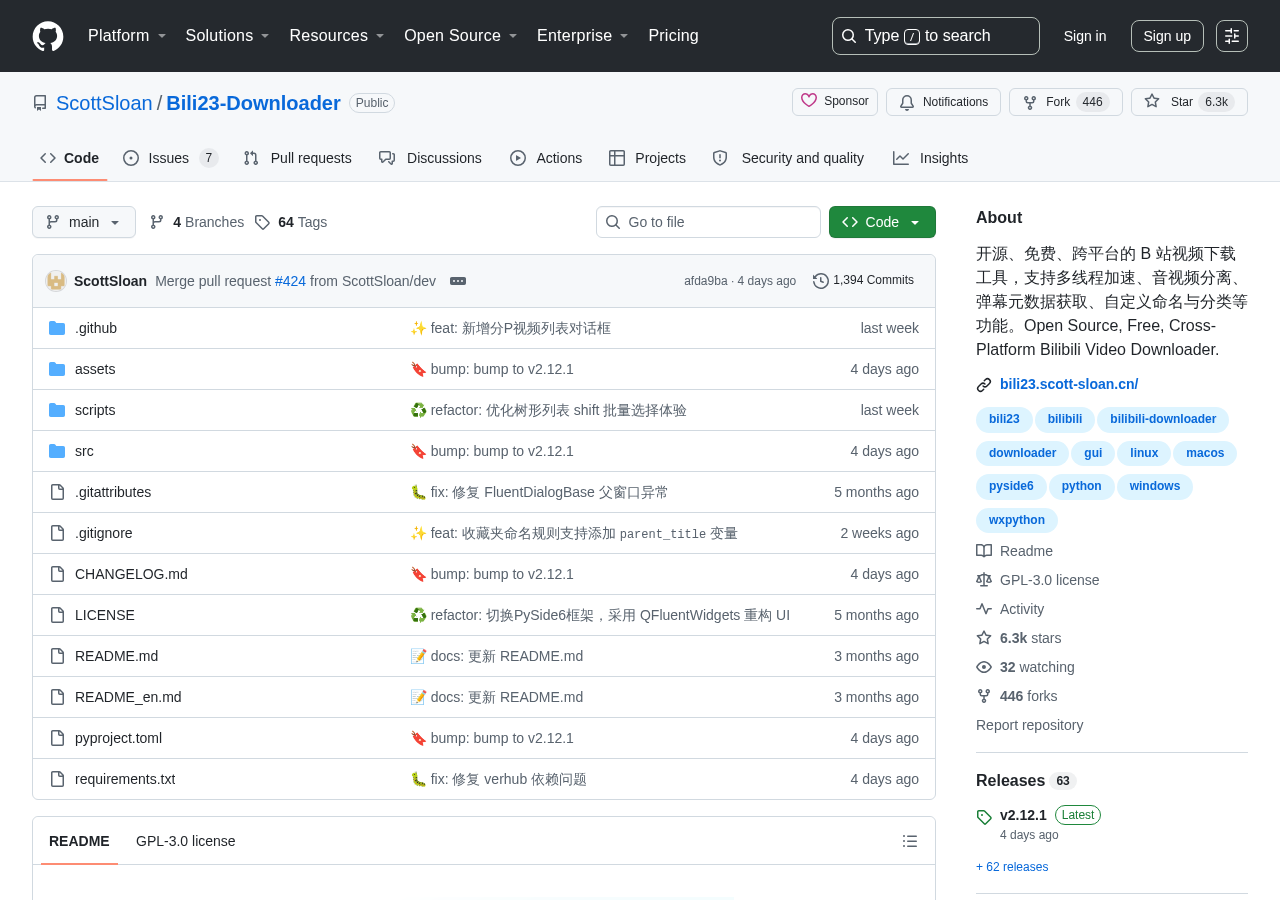Click the history clock icon beside Commits
The height and width of the screenshot is (900, 1280).
point(821,281)
